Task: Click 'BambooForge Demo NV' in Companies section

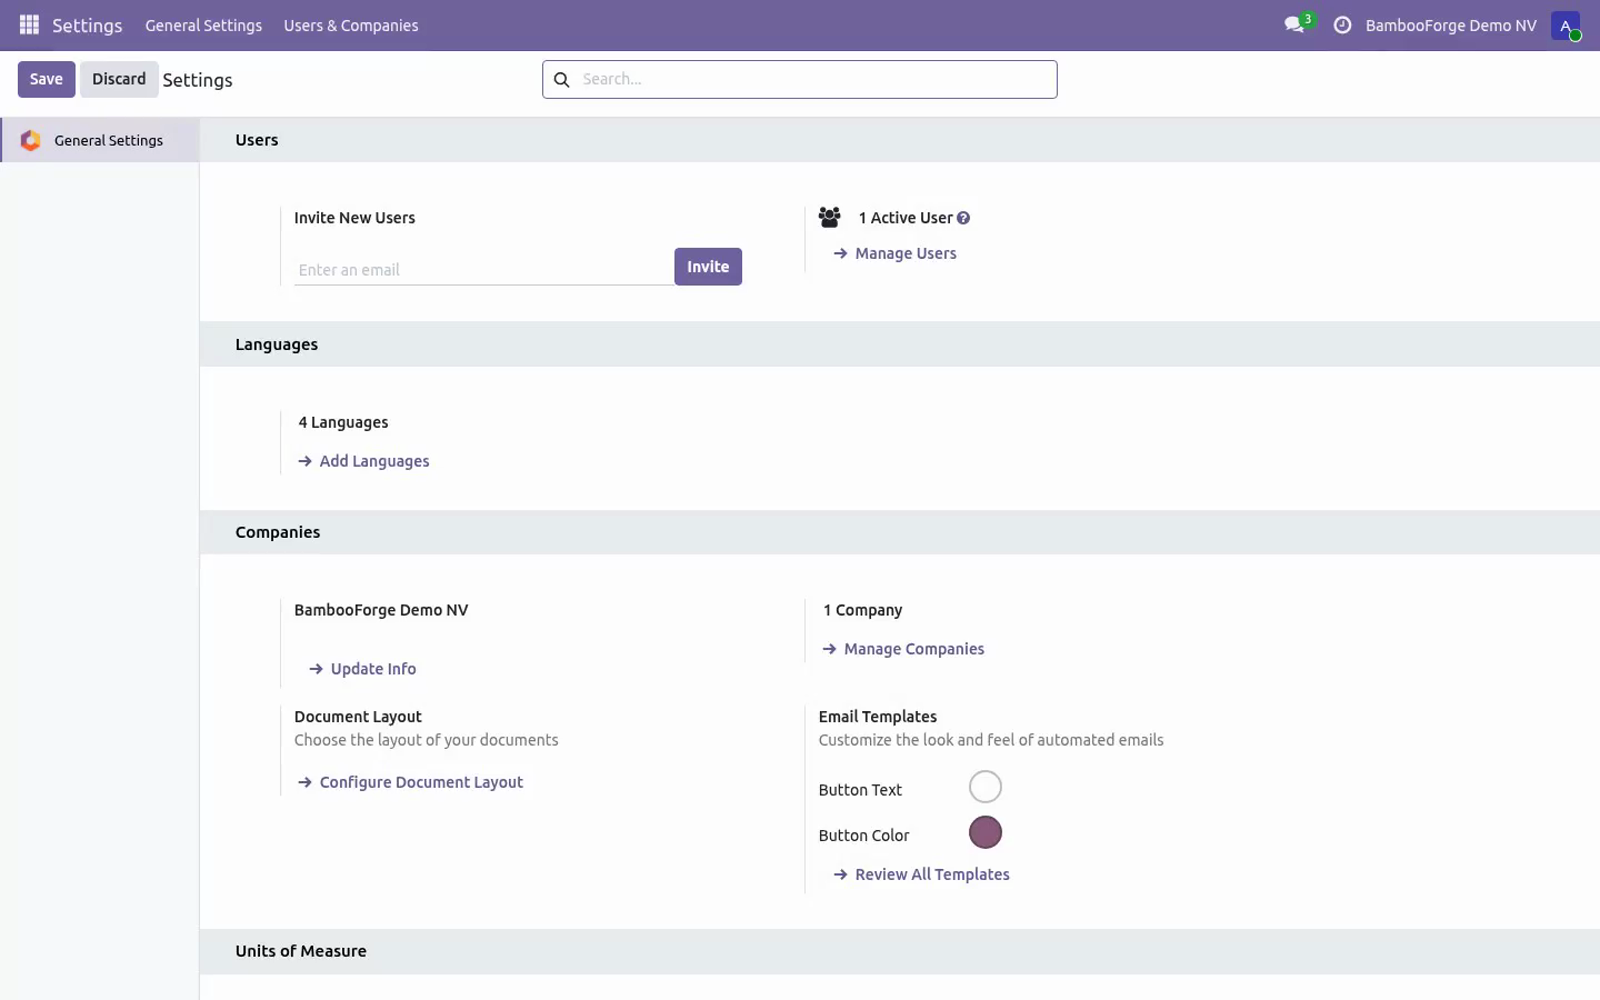Action: pyautogui.click(x=381, y=610)
